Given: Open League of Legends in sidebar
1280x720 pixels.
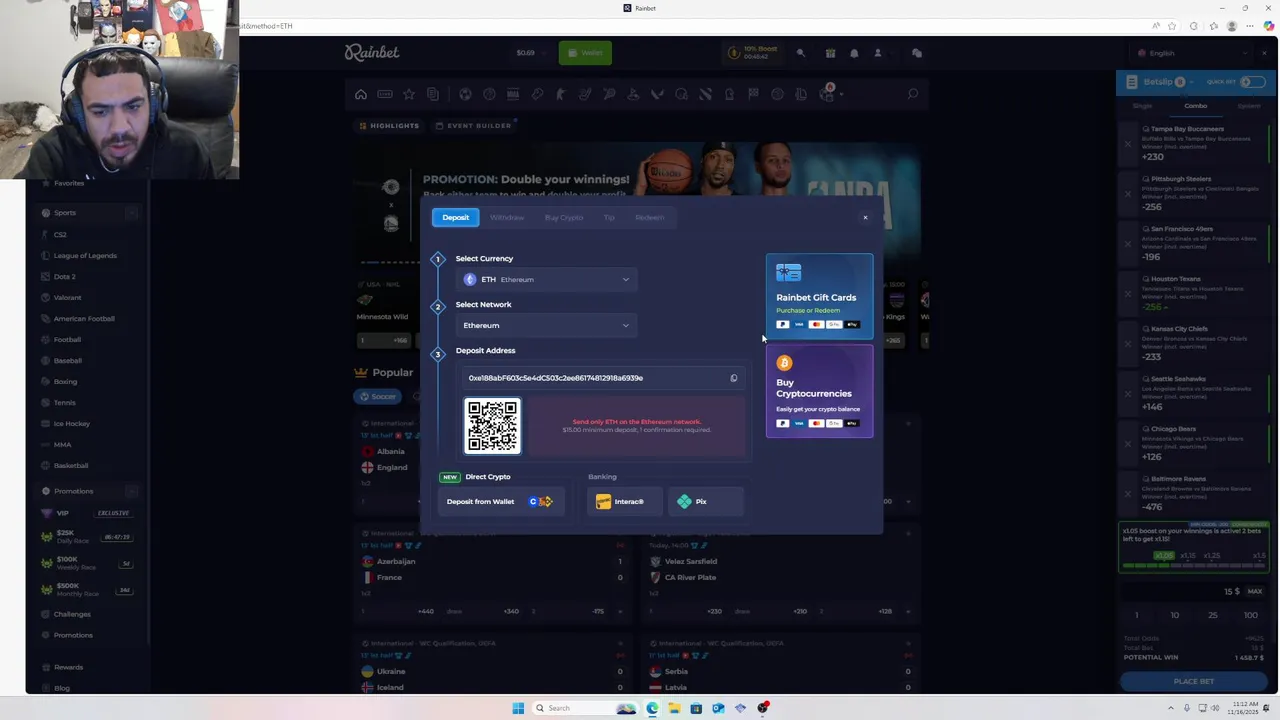Looking at the screenshot, I should pos(85,256).
